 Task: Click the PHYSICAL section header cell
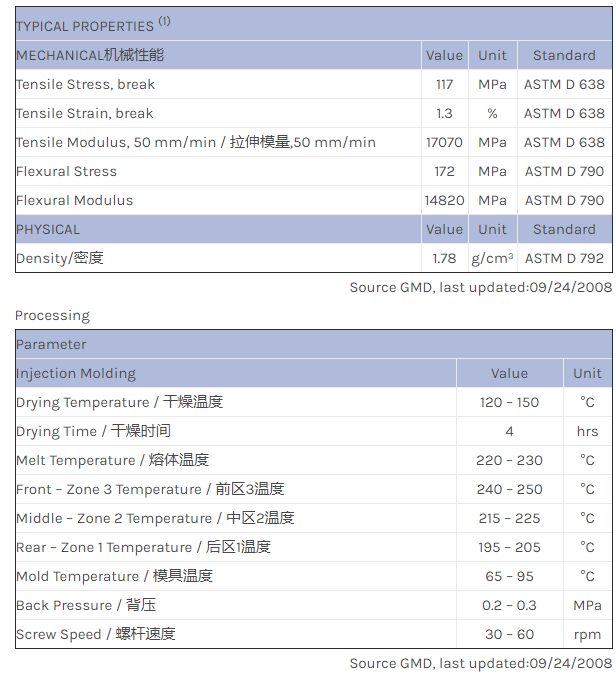[48, 230]
